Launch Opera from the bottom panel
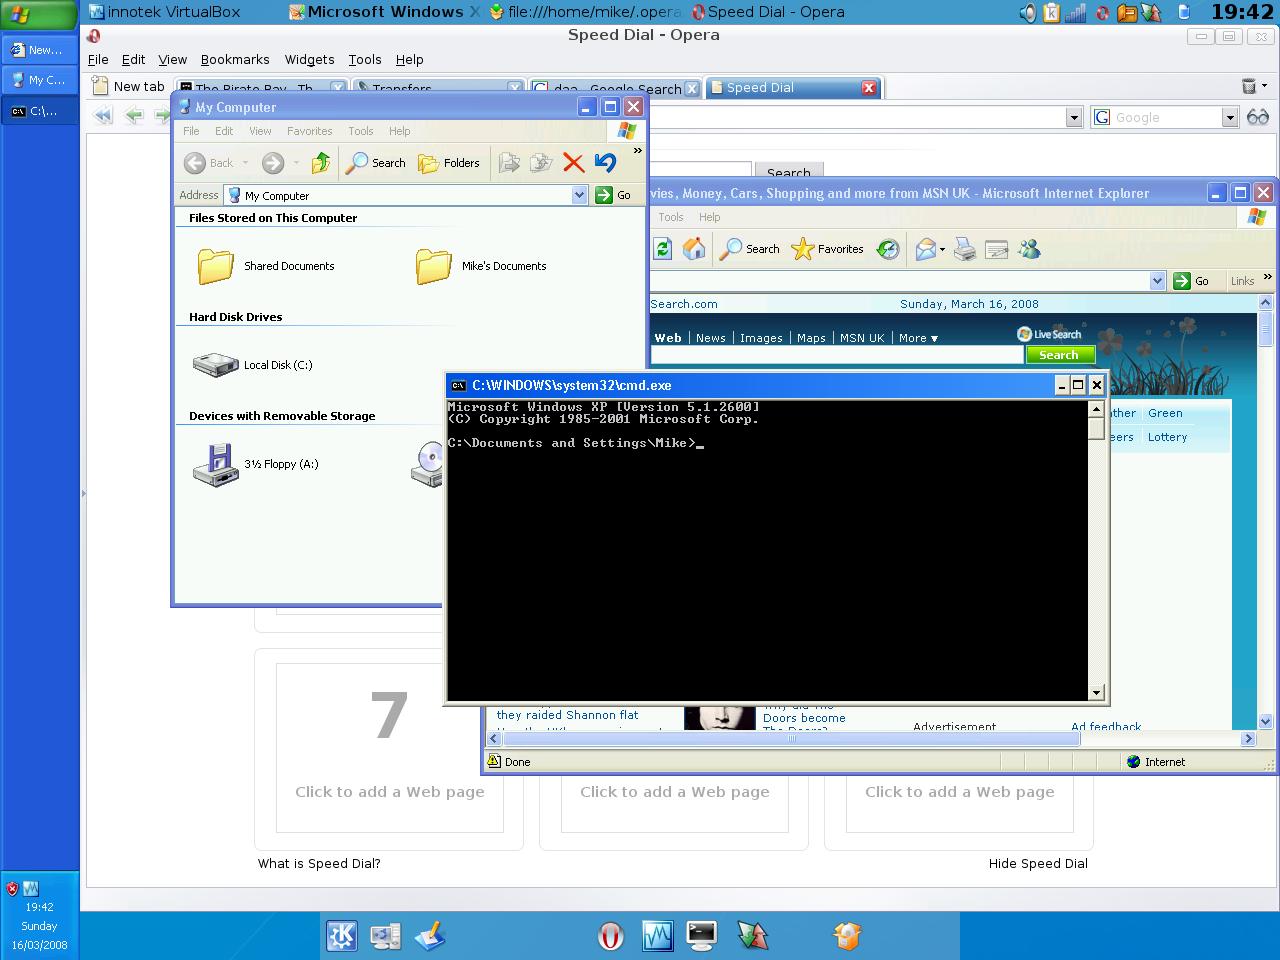 [x=610, y=936]
